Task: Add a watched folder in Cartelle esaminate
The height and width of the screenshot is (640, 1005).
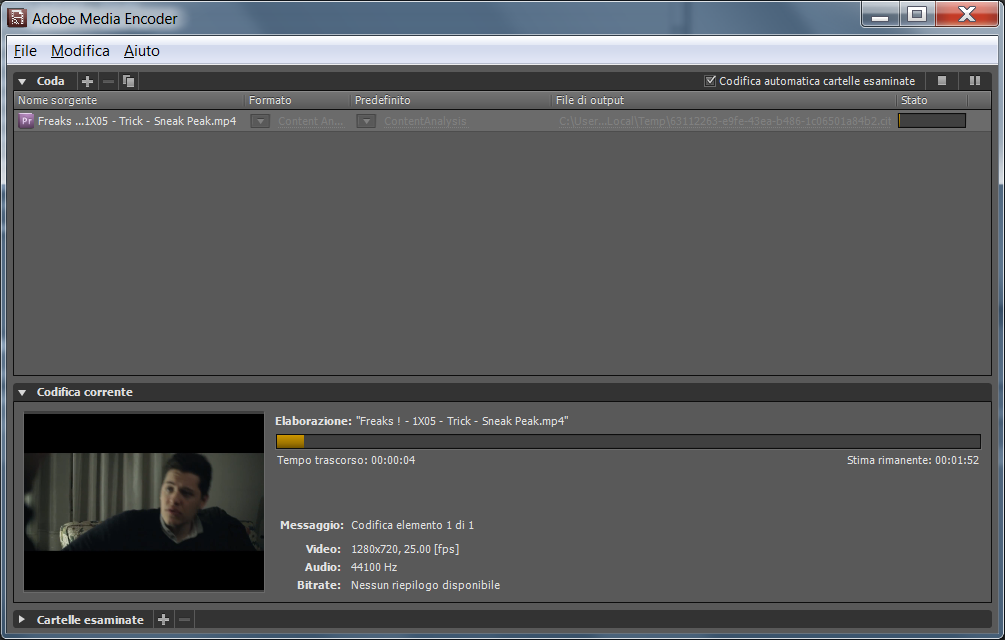Action: click(163, 619)
